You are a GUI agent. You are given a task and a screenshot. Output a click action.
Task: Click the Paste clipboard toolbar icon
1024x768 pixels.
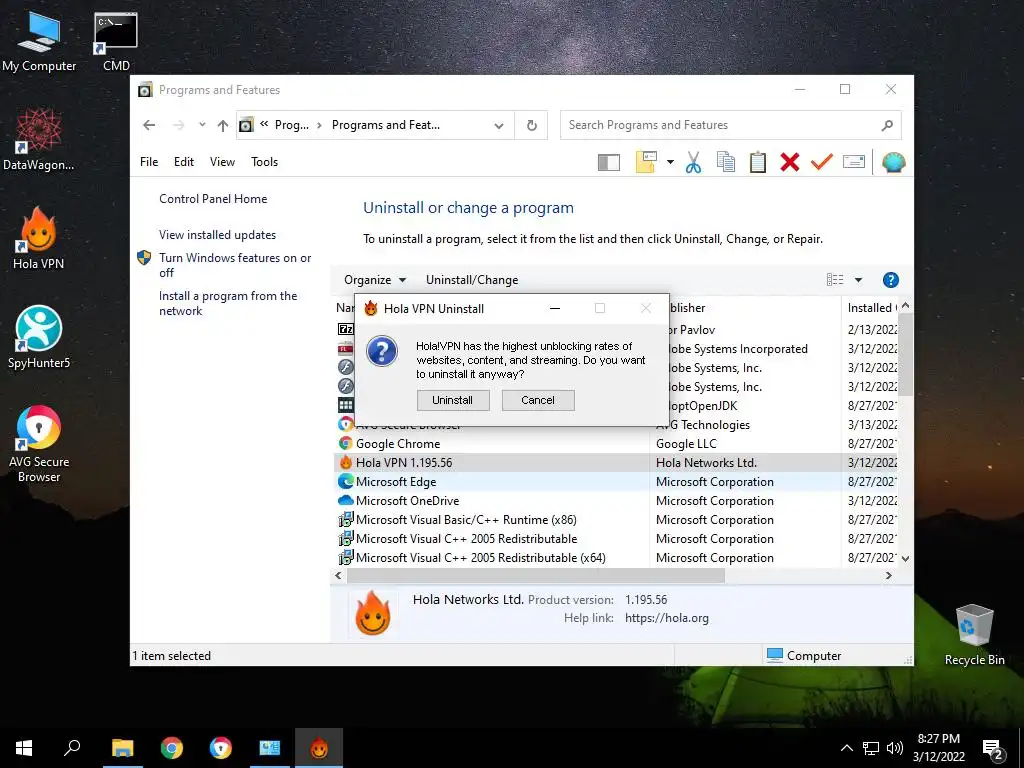point(758,162)
